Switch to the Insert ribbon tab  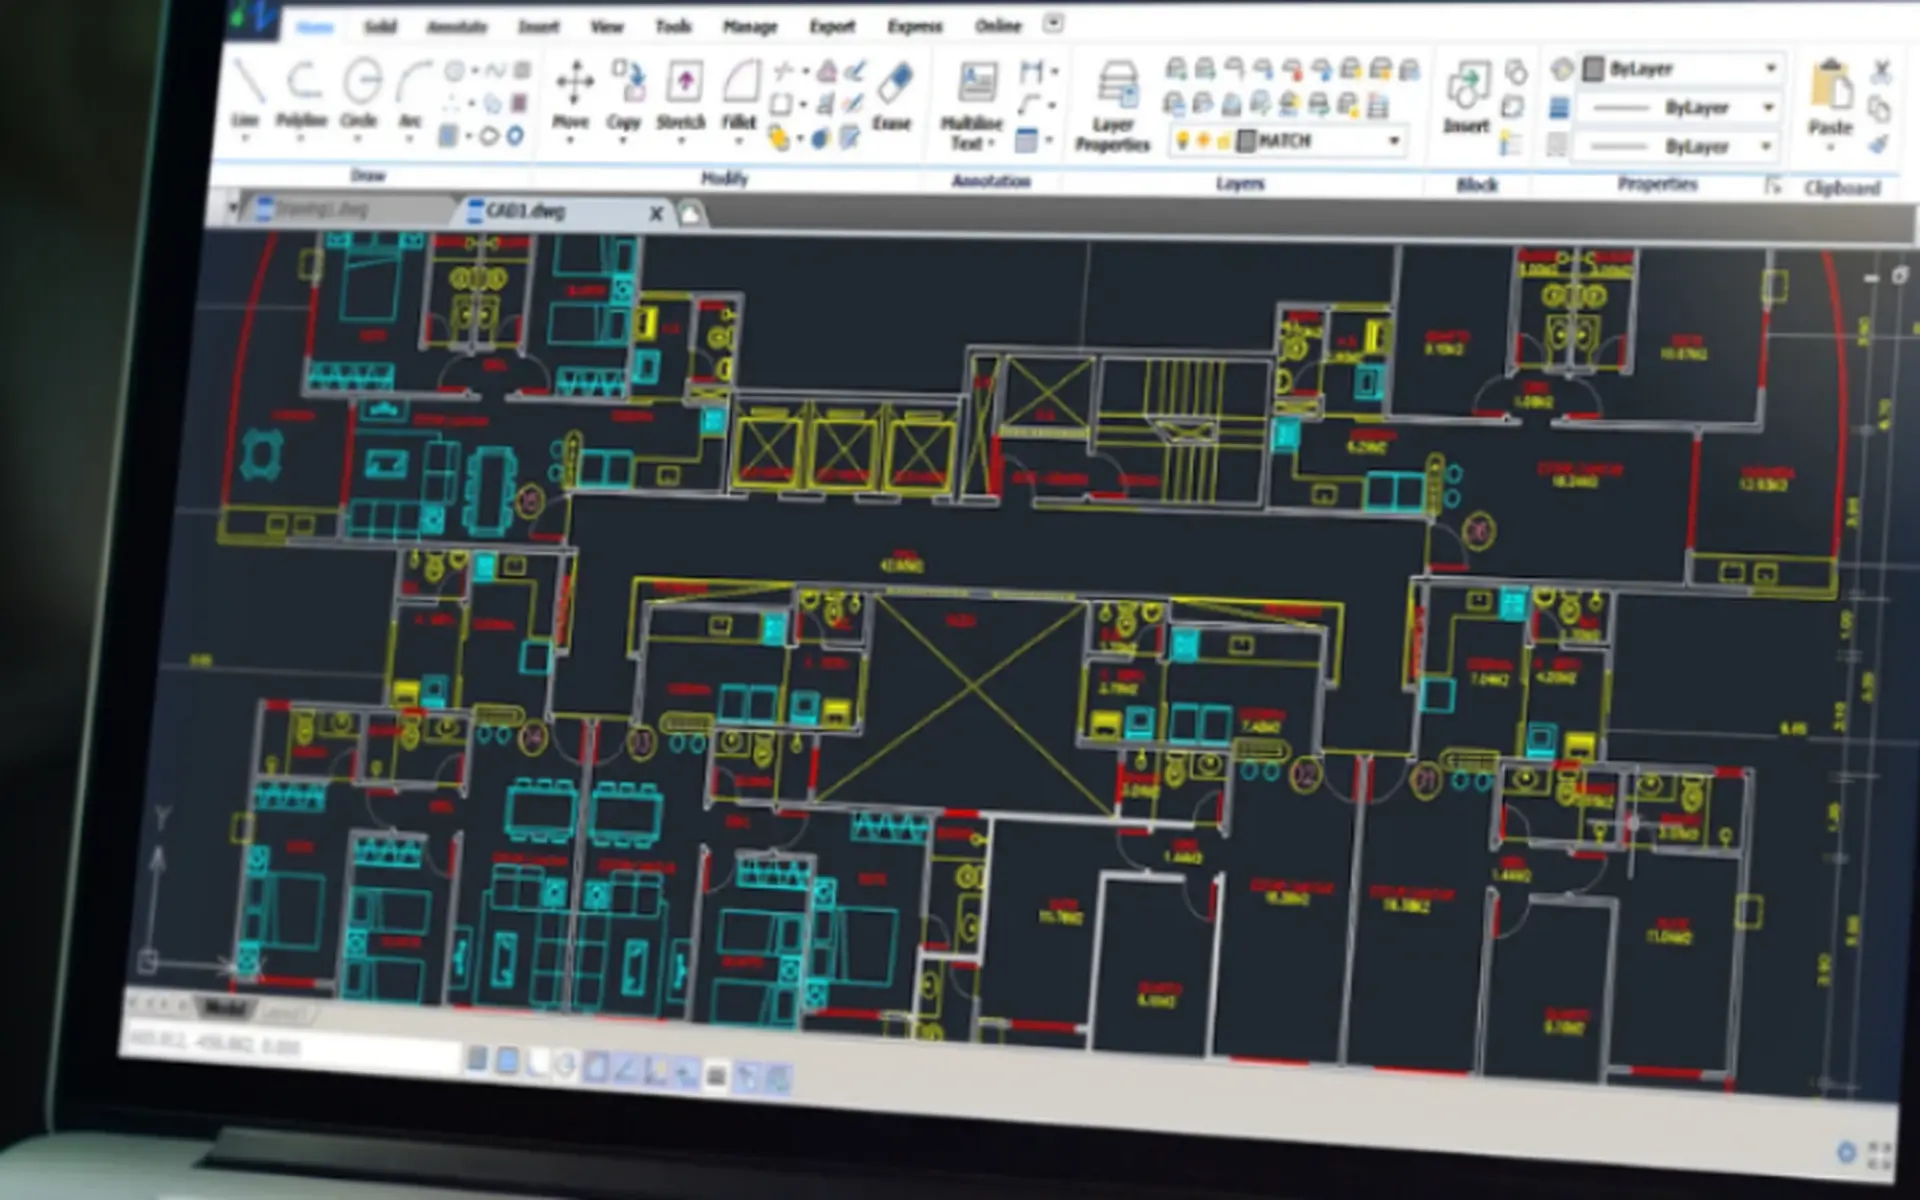[538, 27]
